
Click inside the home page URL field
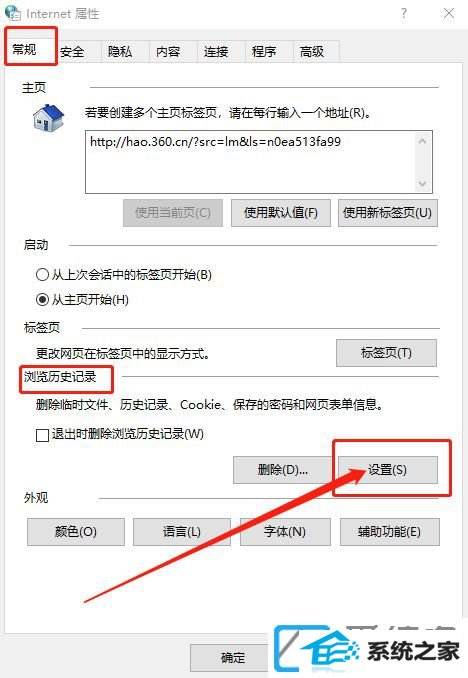[x=250, y=162]
